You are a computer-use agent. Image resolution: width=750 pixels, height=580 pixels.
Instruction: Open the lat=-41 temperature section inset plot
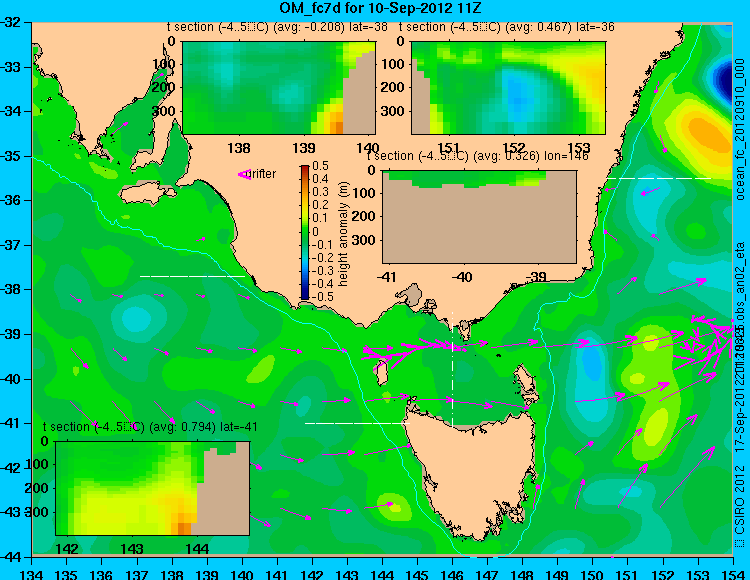[153, 488]
